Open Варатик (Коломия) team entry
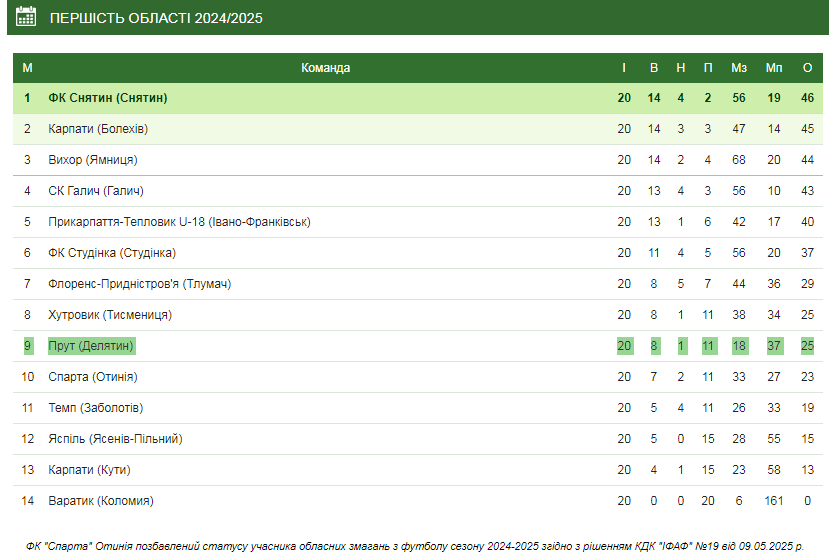The image size is (834, 557). pos(101,501)
